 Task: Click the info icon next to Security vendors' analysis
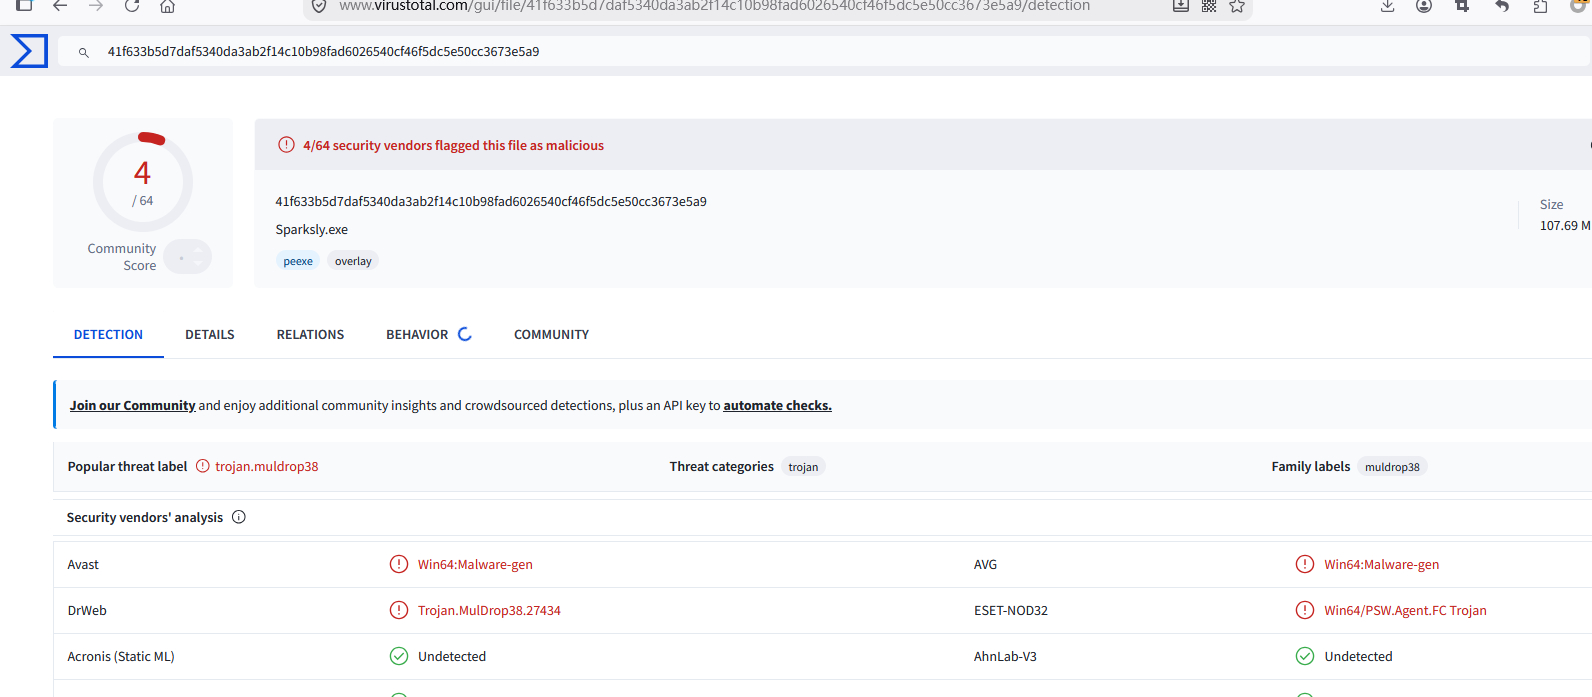pyautogui.click(x=239, y=517)
